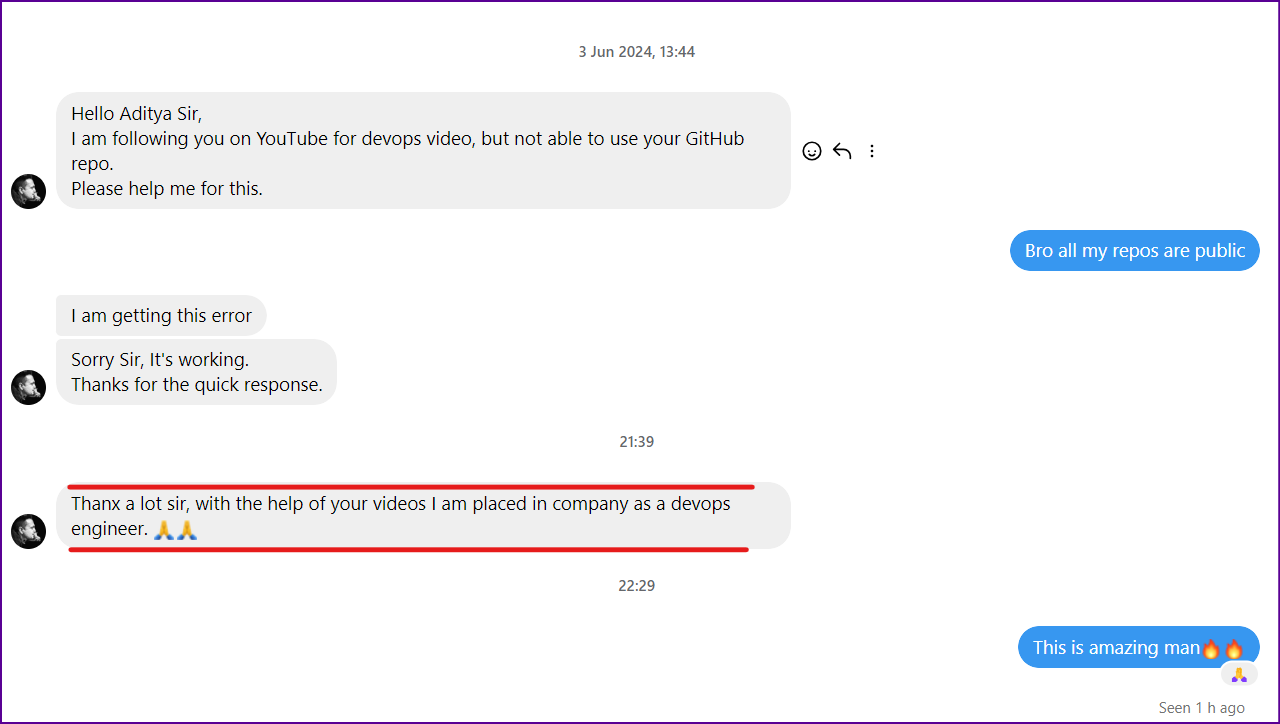Click the 'Sorry Sir, It's working' message
Viewport: 1280px width, 724px height.
click(x=196, y=372)
